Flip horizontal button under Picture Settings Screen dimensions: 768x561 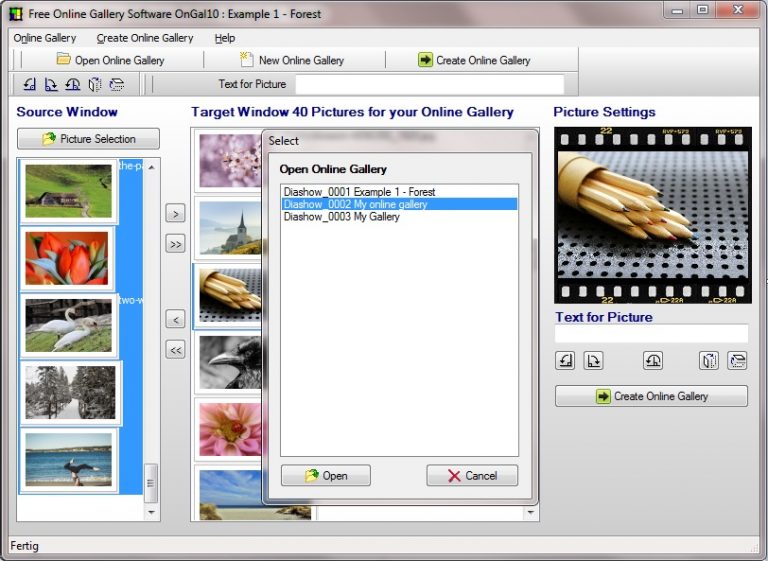tap(709, 361)
